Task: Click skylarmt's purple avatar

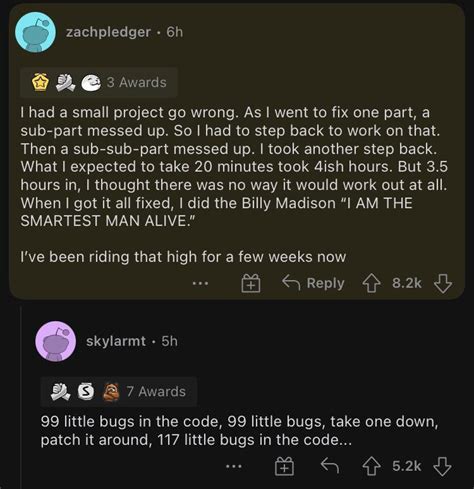Action: 56,341
